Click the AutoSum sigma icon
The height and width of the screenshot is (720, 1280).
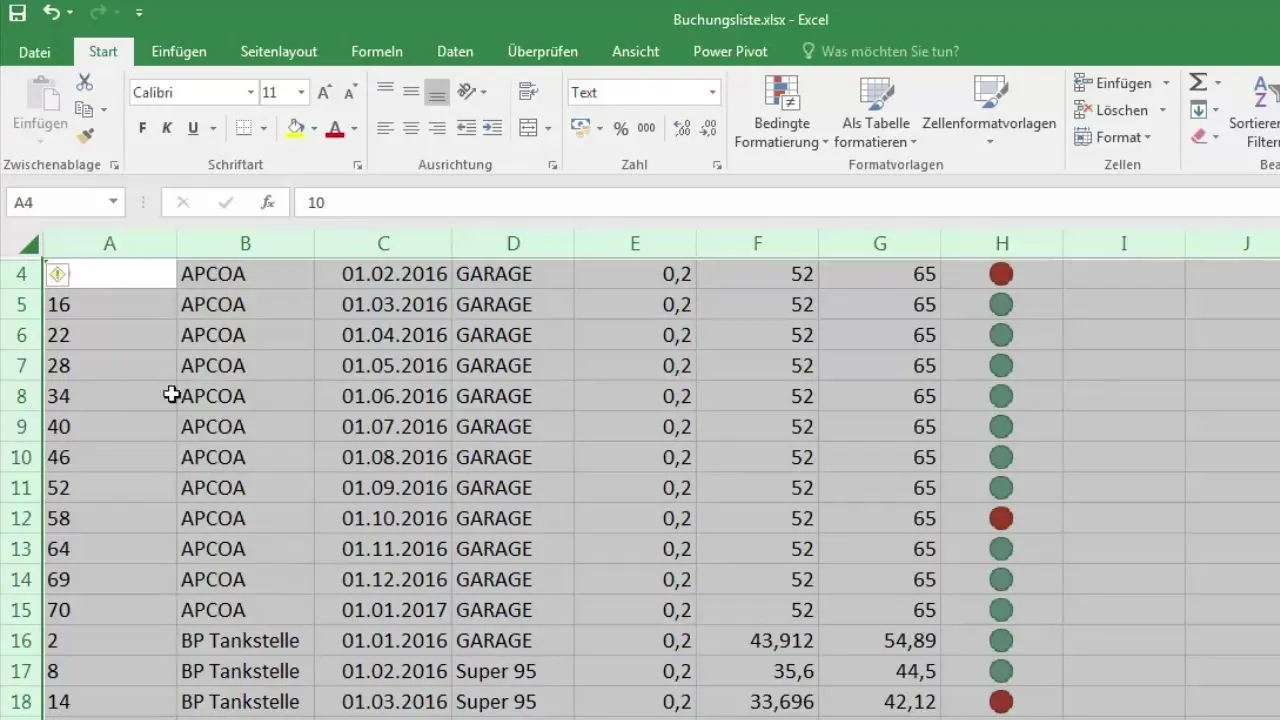[x=1198, y=83]
